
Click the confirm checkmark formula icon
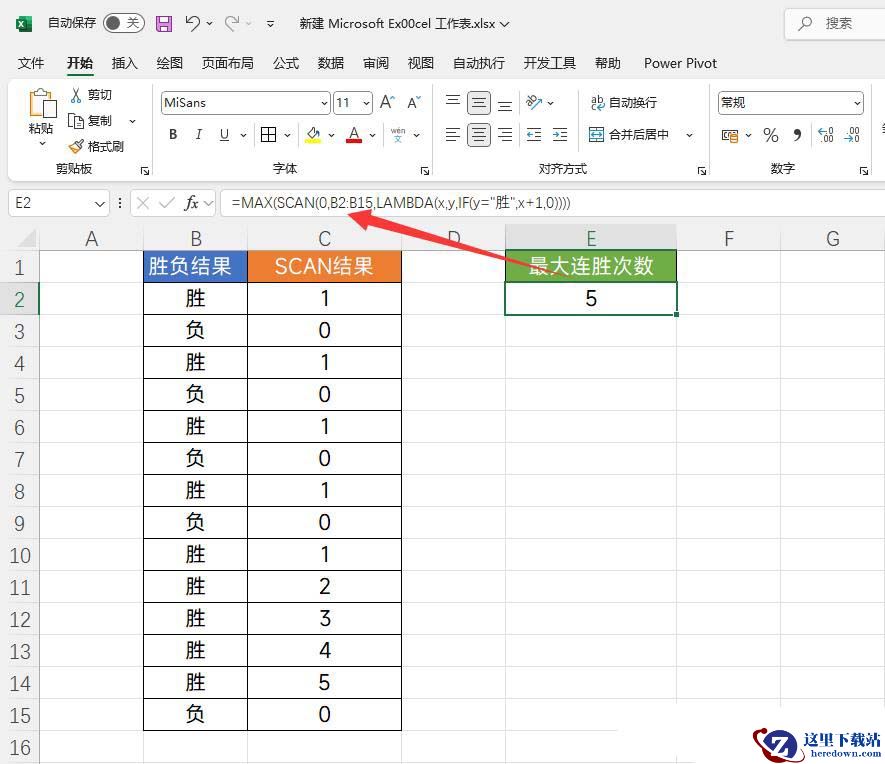[x=167, y=203]
